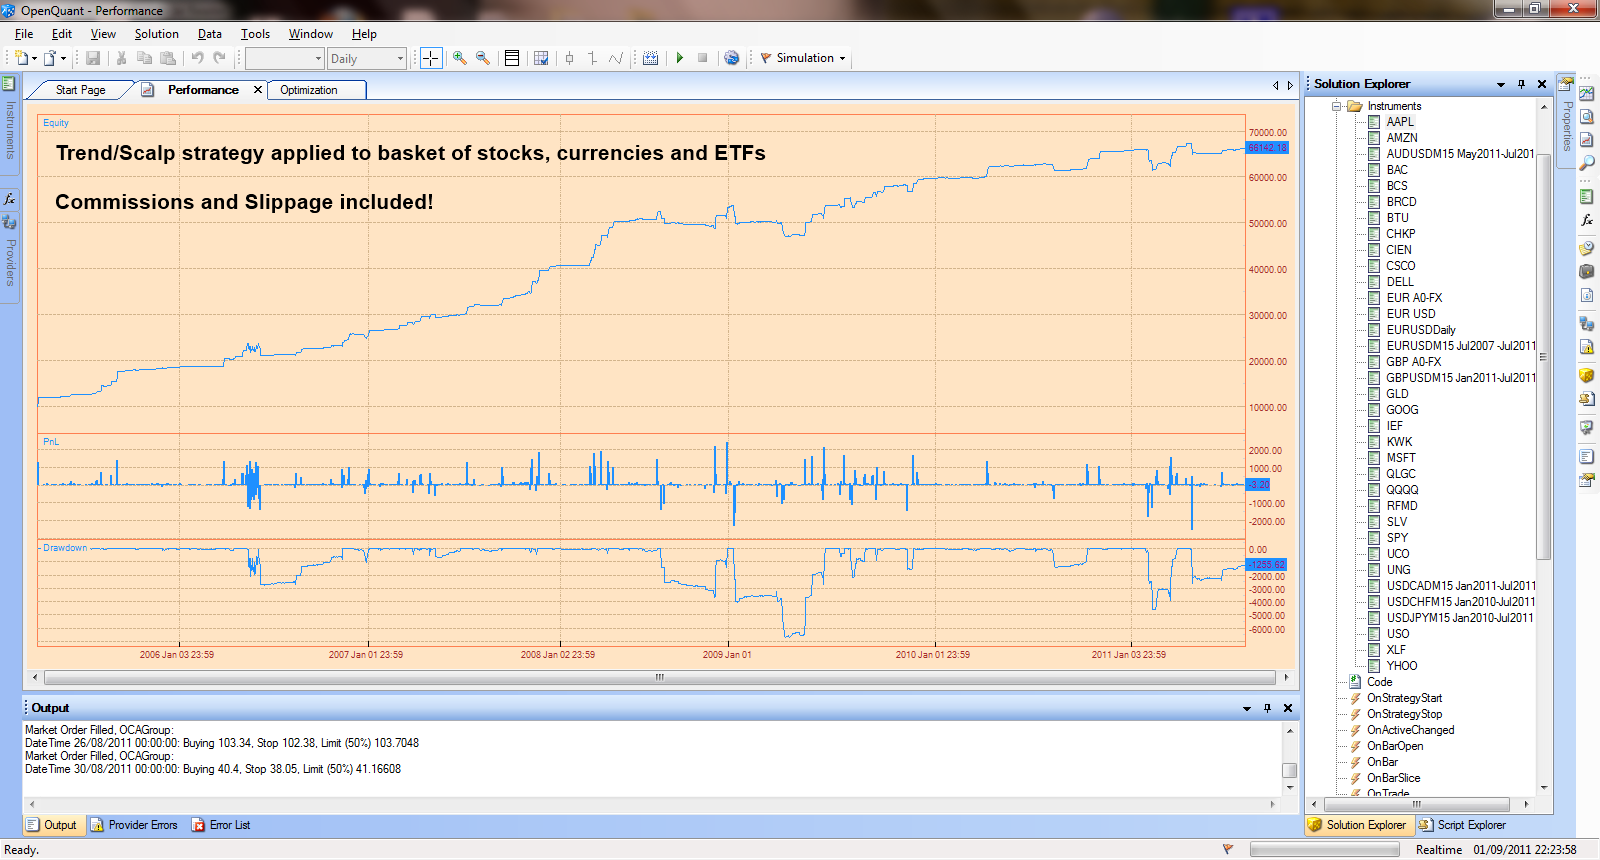Select the AAPL instrument
1600x860 pixels.
(1400, 122)
